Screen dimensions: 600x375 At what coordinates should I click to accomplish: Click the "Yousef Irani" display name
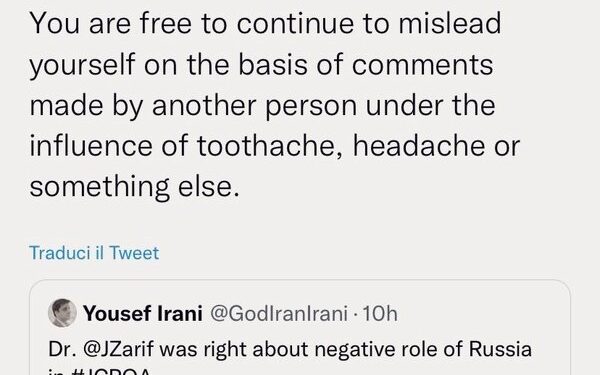[x=143, y=313]
